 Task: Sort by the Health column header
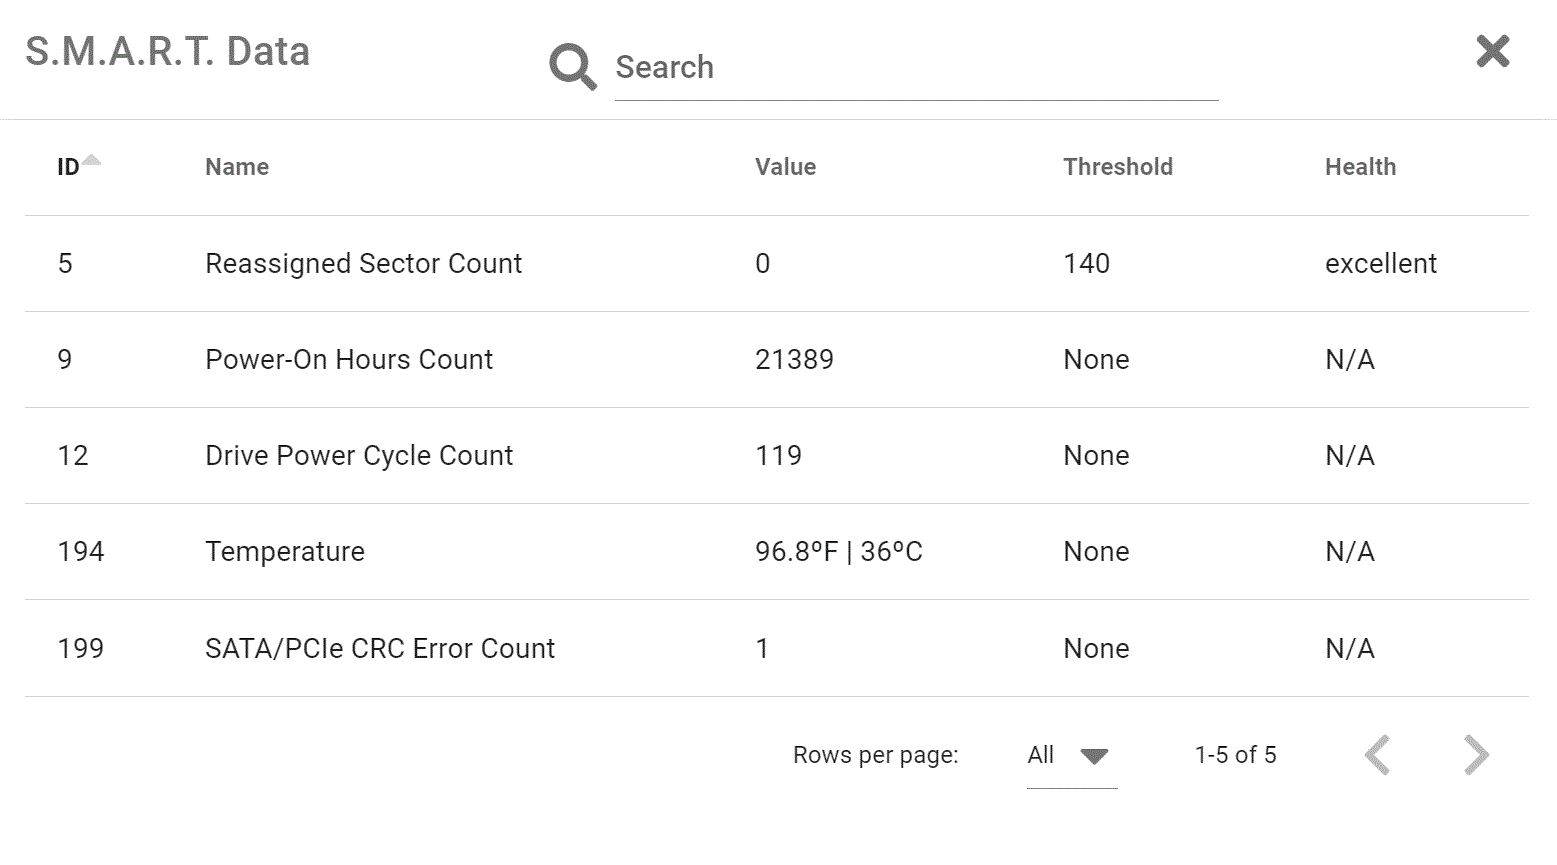click(1360, 167)
